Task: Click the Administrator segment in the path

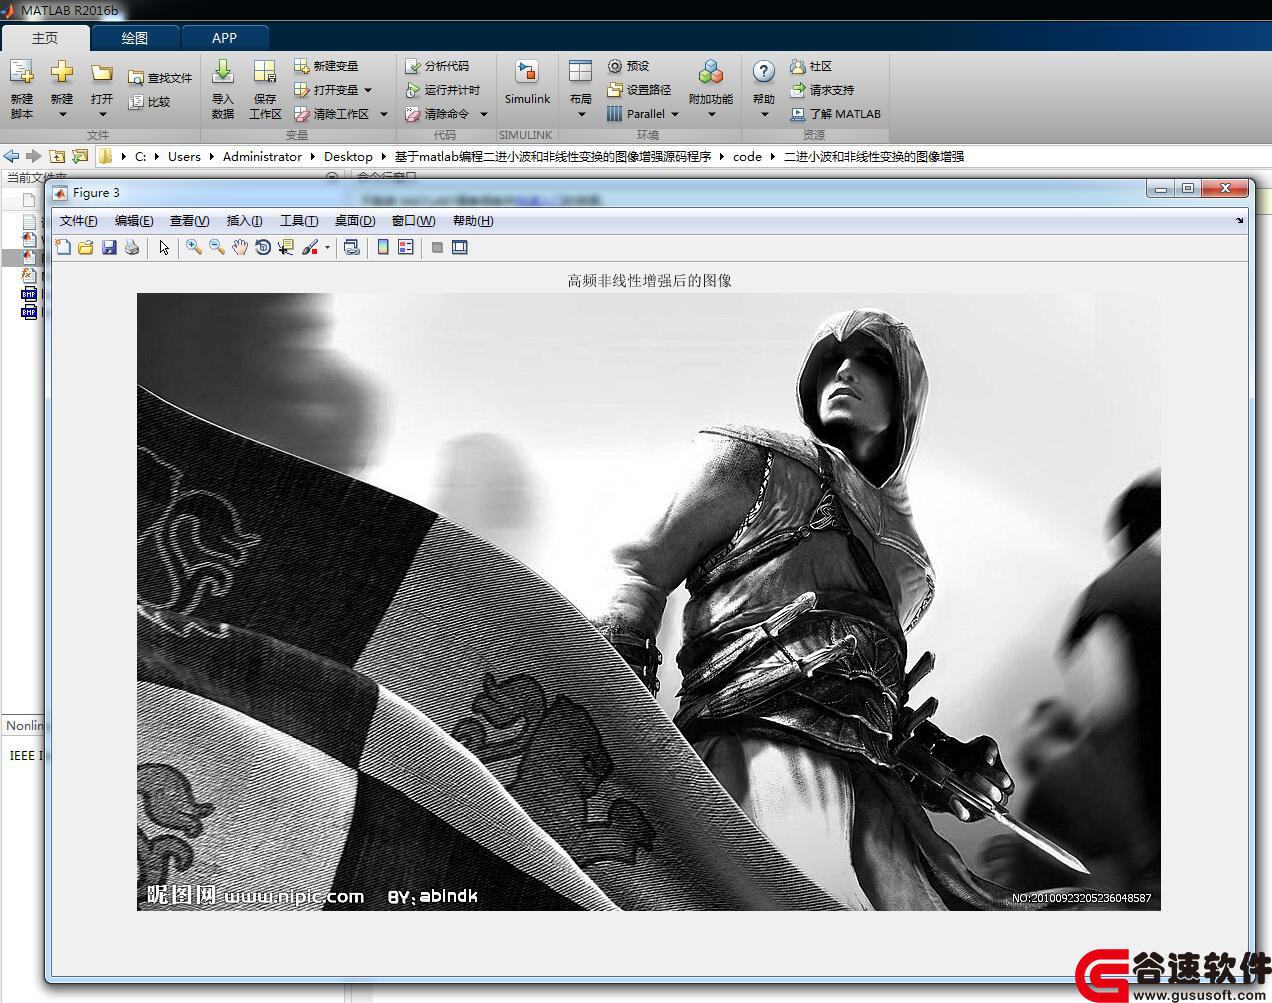Action: click(x=262, y=156)
